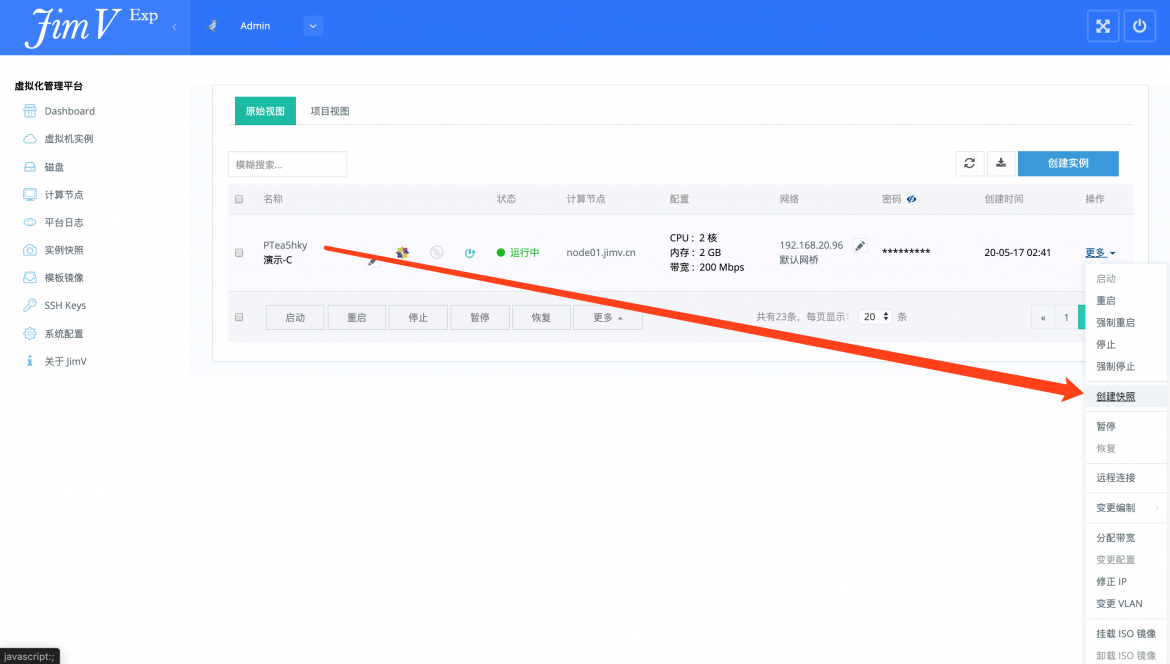Expand the Admin user dropdown
Viewport: 1170px width, 664px height.
(x=313, y=26)
